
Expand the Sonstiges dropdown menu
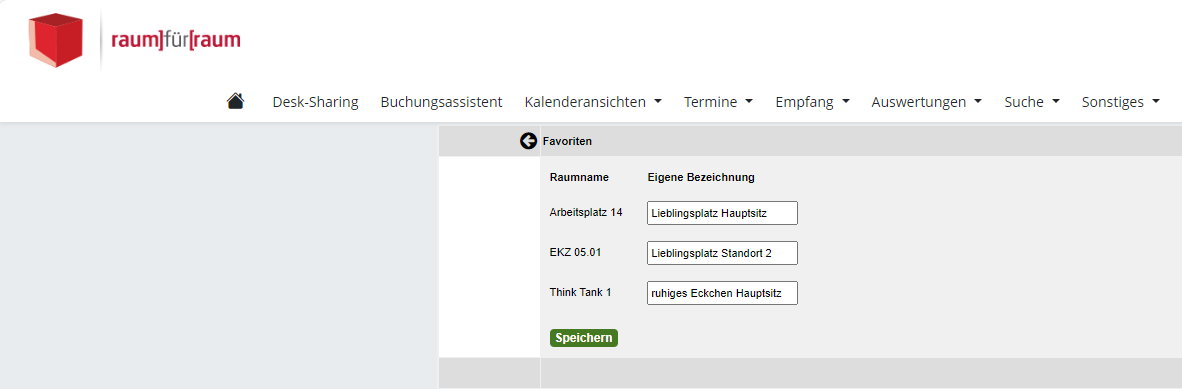[1120, 102]
